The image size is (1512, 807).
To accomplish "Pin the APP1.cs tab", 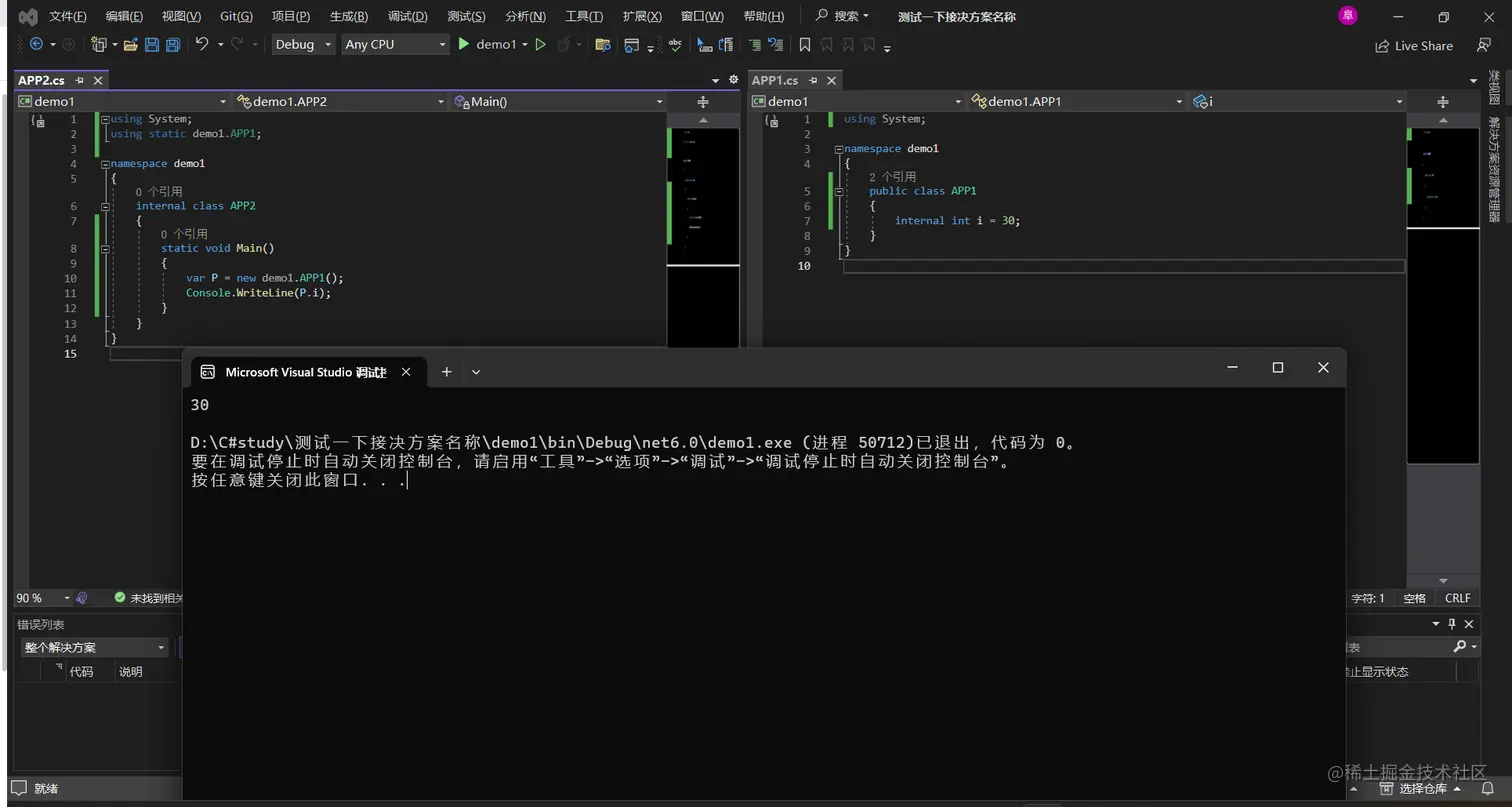I will pyautogui.click(x=813, y=80).
